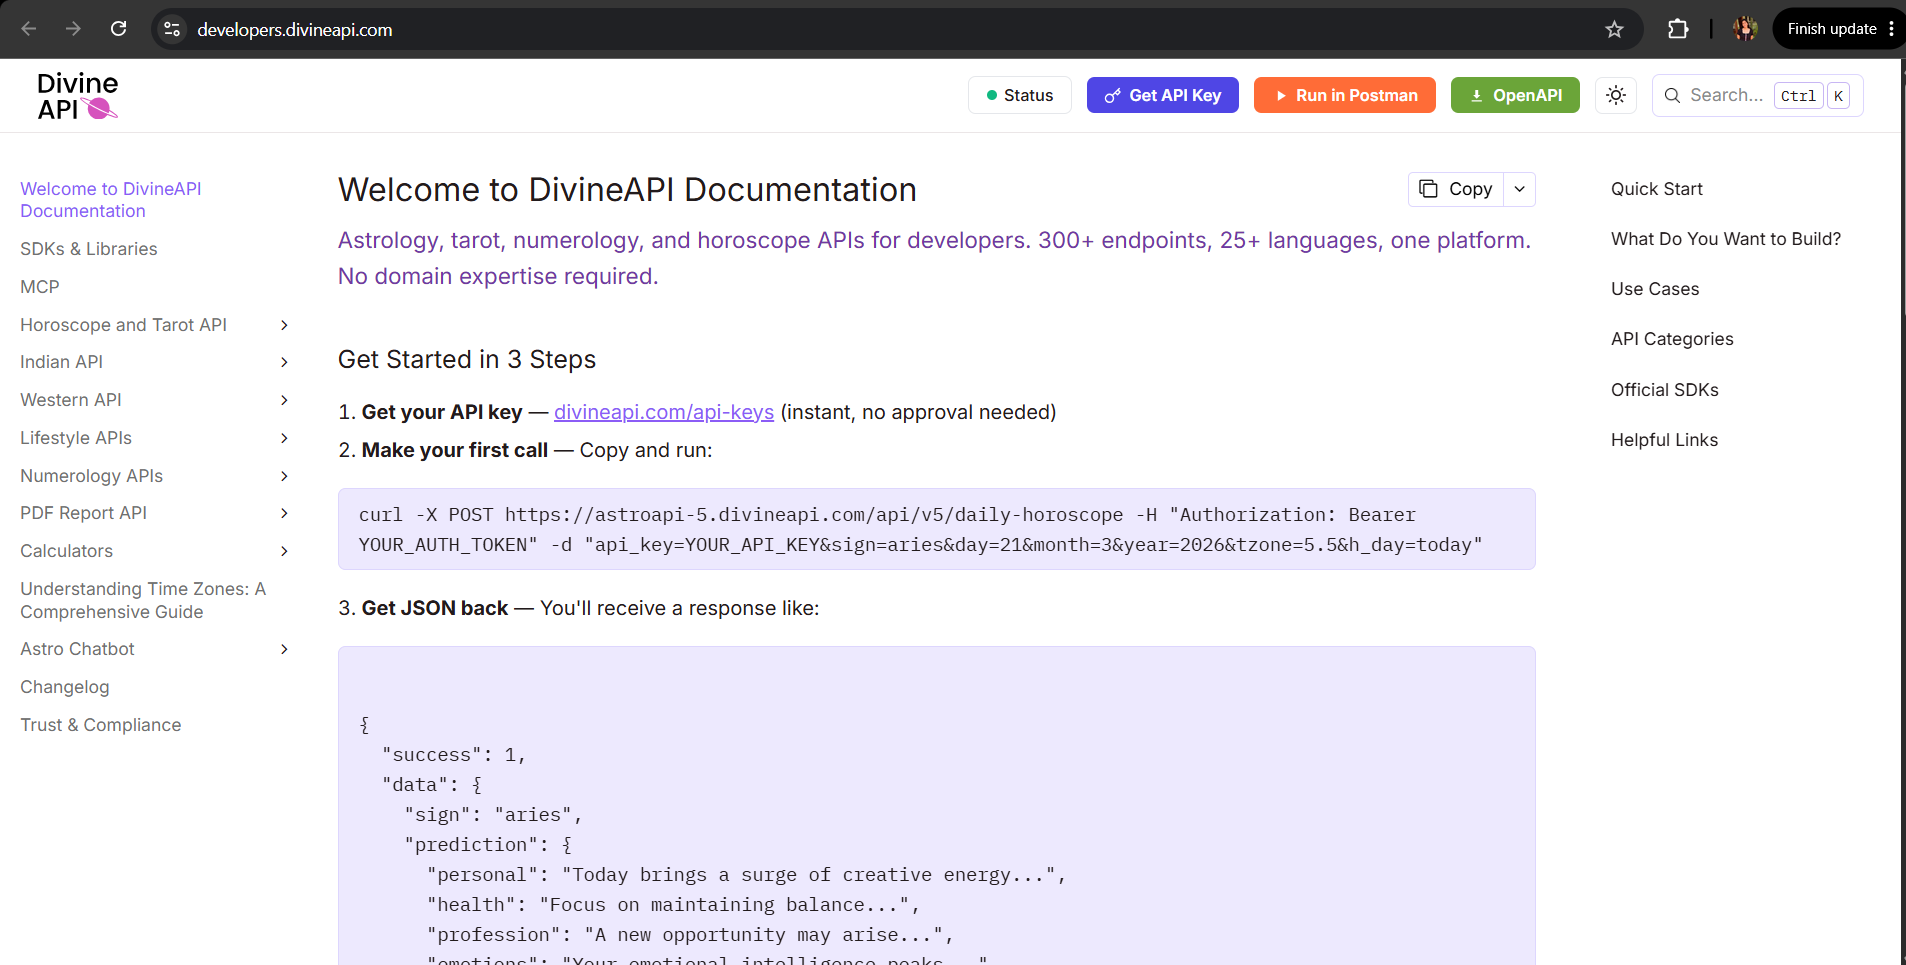Open SDKs & Libraries in sidebar
The width and height of the screenshot is (1906, 965).
point(89,249)
